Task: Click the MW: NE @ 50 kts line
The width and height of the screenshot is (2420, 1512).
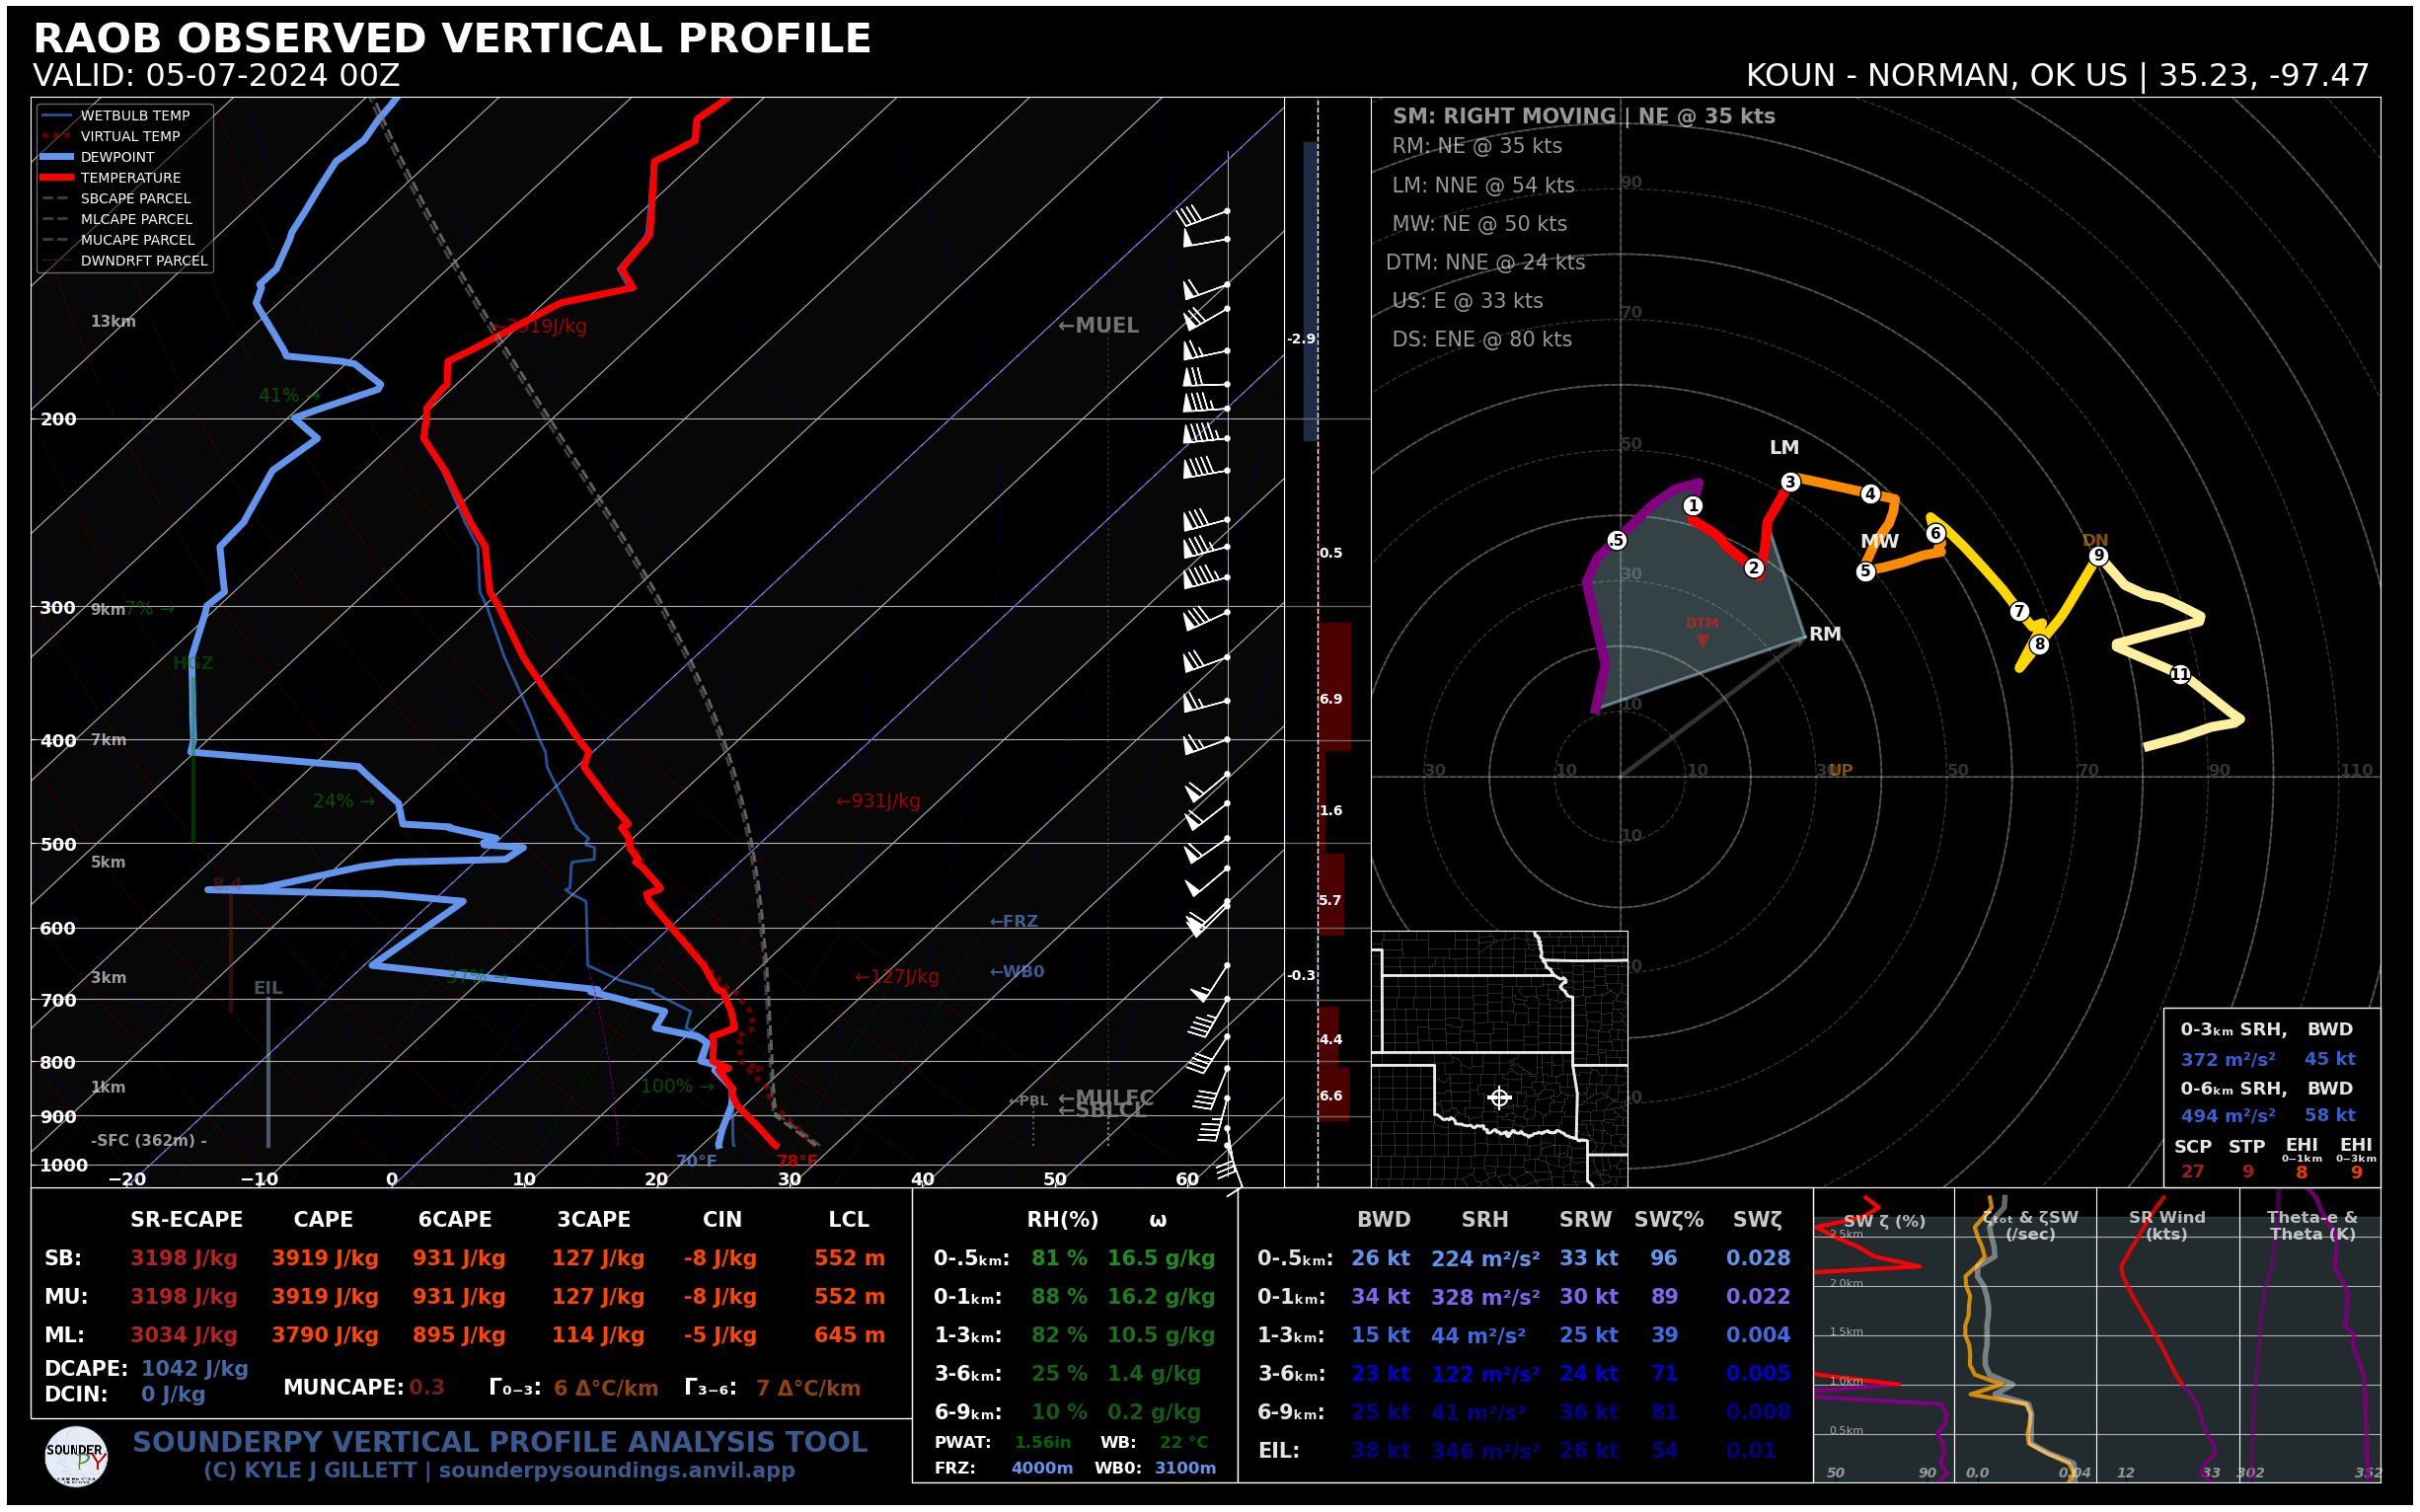Action: pyautogui.click(x=1480, y=224)
